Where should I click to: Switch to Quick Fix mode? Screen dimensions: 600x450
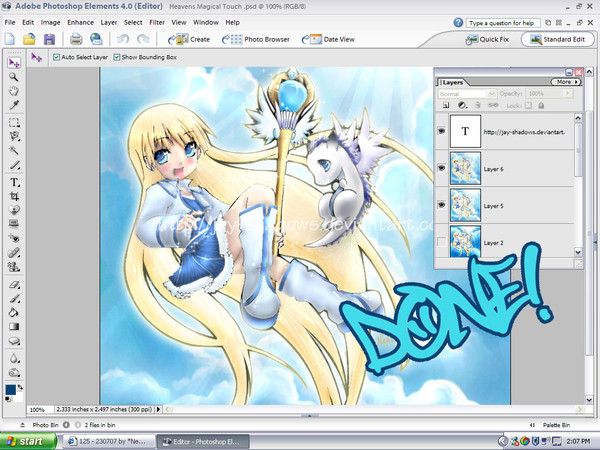click(x=487, y=39)
